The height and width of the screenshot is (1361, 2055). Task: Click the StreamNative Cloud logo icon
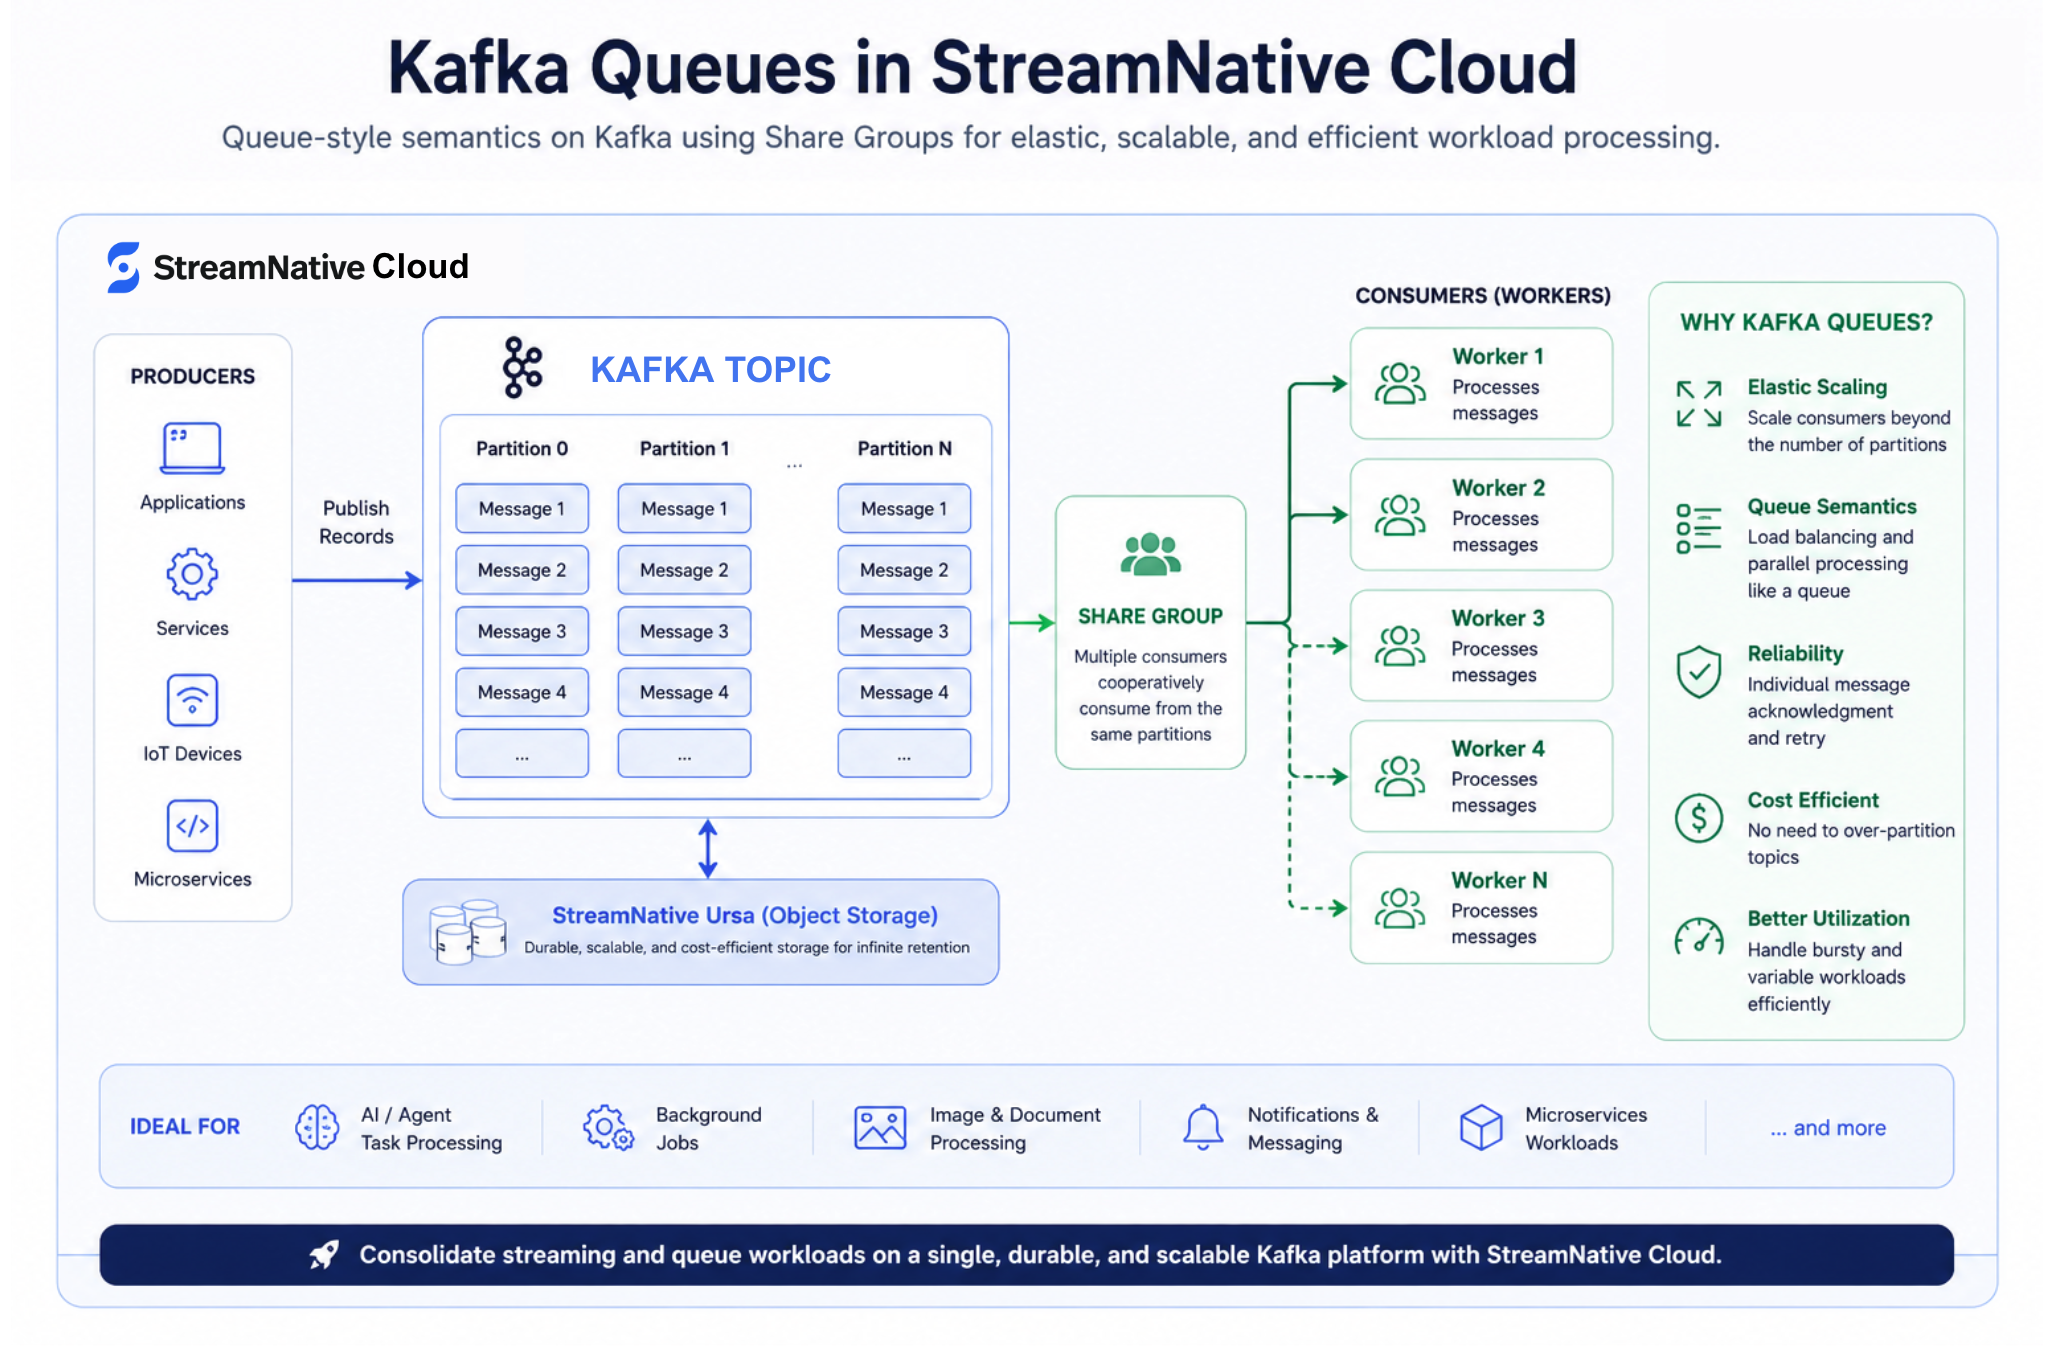click(x=123, y=267)
